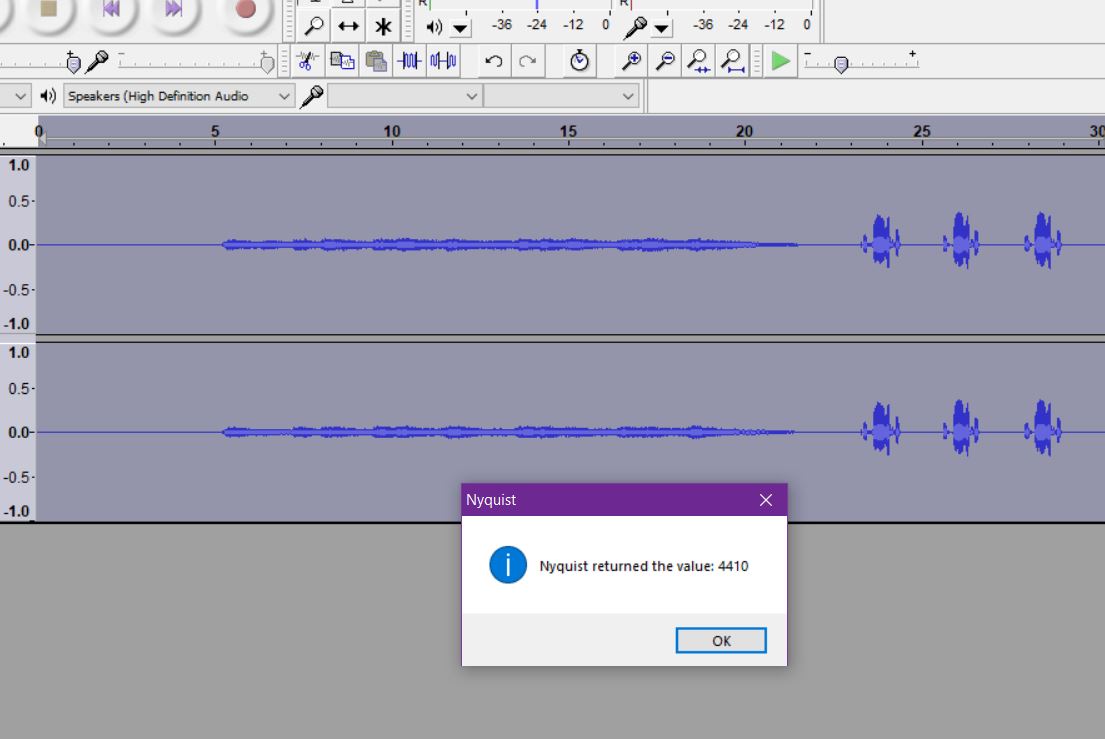
Task: Click the Cut scissors icon
Action: coord(308,61)
